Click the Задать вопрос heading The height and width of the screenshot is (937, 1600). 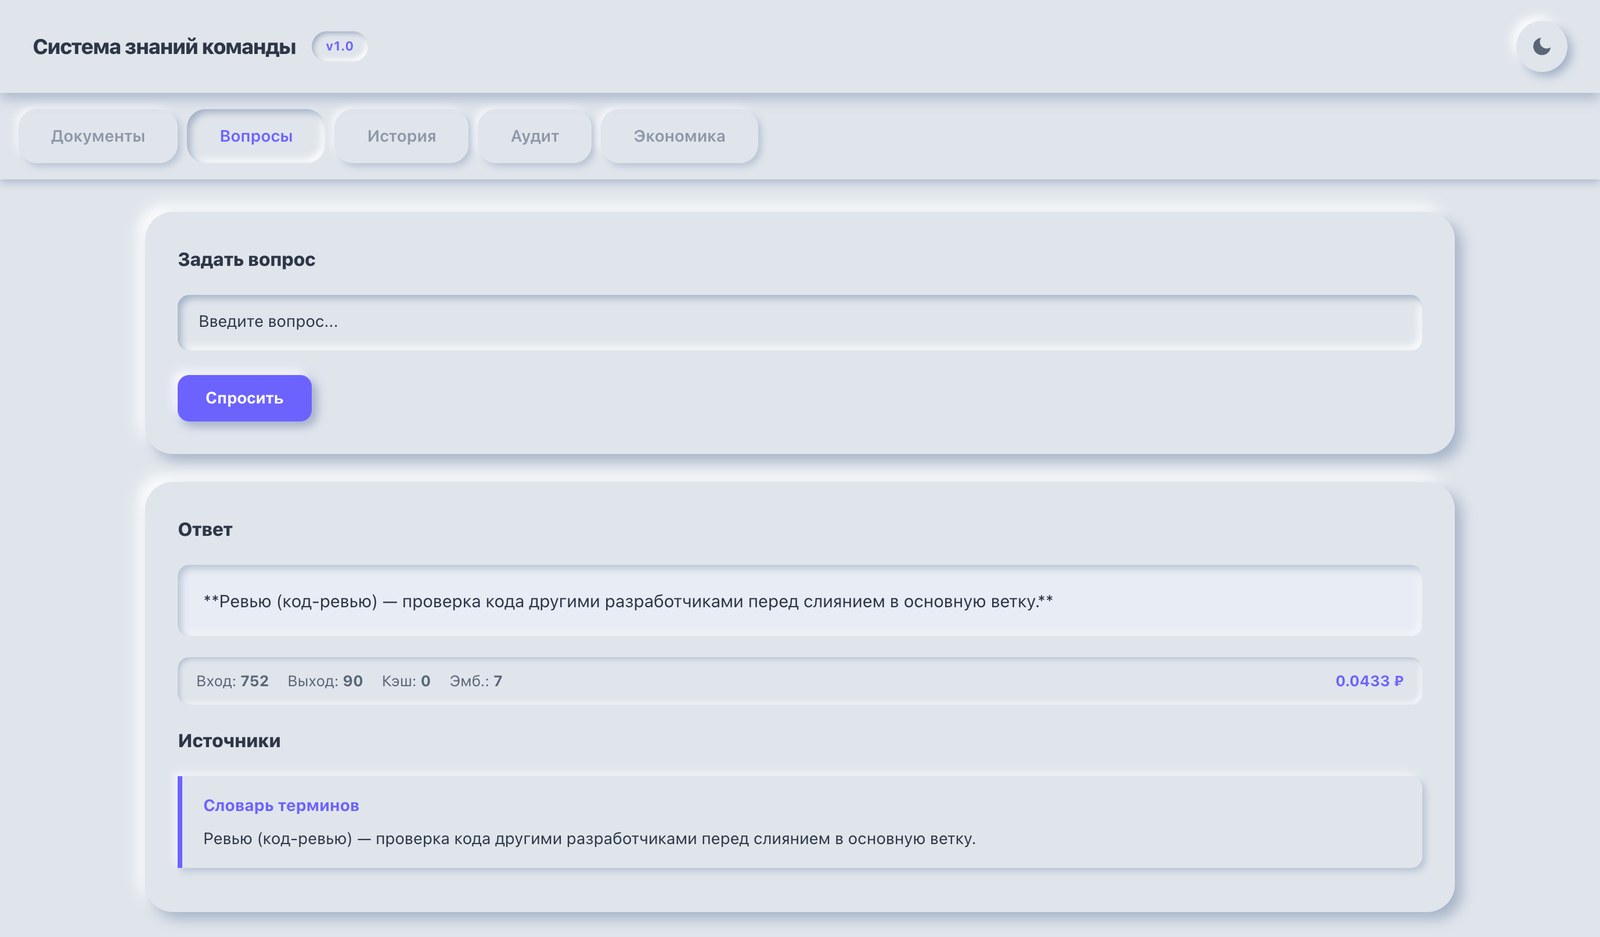[x=246, y=260]
